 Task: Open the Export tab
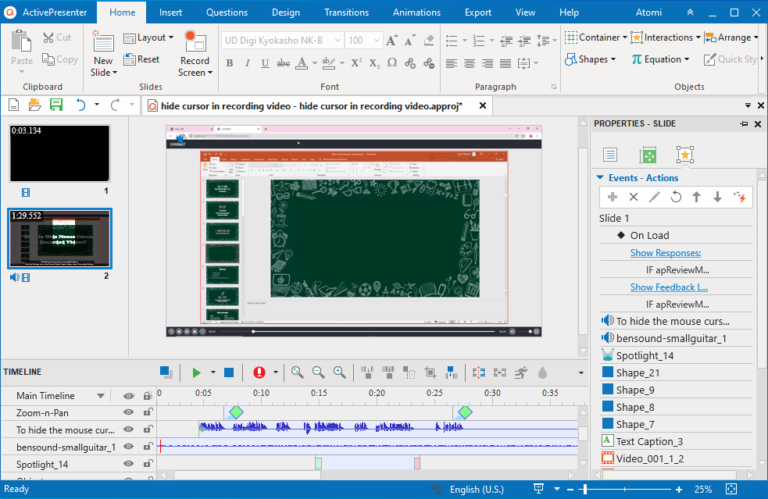pos(478,12)
